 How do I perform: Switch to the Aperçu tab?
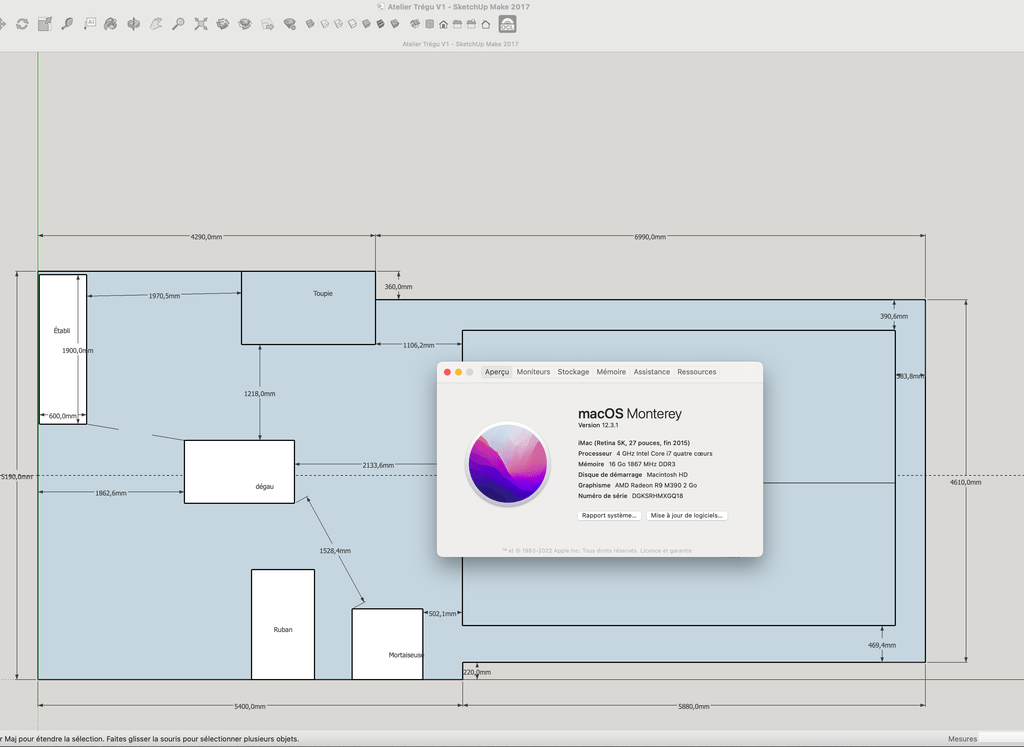pyautogui.click(x=497, y=372)
